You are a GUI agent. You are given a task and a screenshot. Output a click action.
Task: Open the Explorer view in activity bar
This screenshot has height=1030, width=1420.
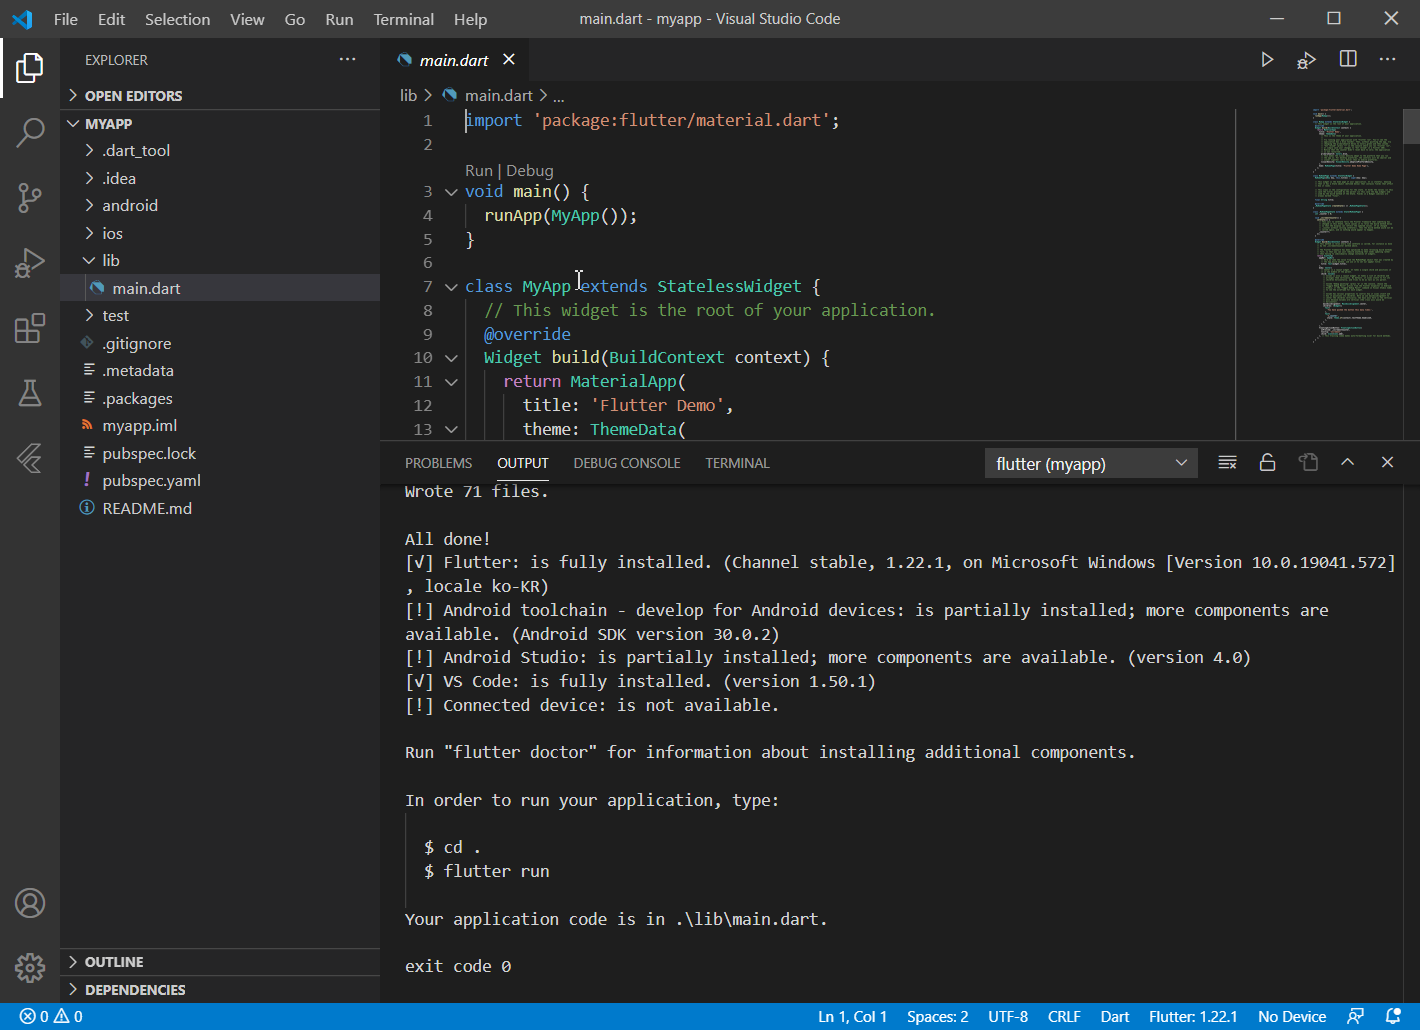30,68
